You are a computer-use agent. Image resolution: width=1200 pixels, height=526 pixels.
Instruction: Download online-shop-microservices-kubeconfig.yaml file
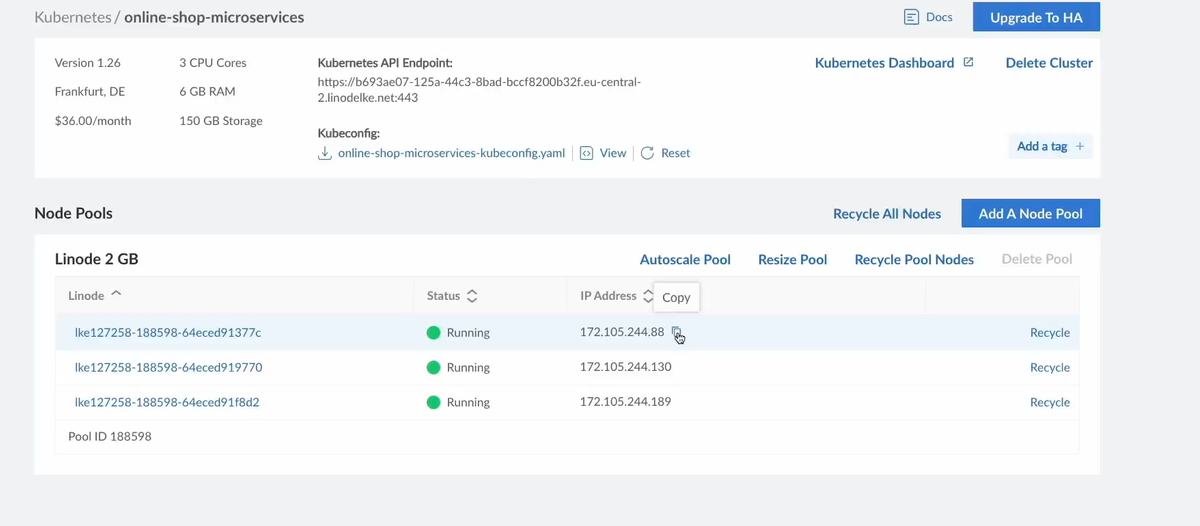[x=451, y=153]
